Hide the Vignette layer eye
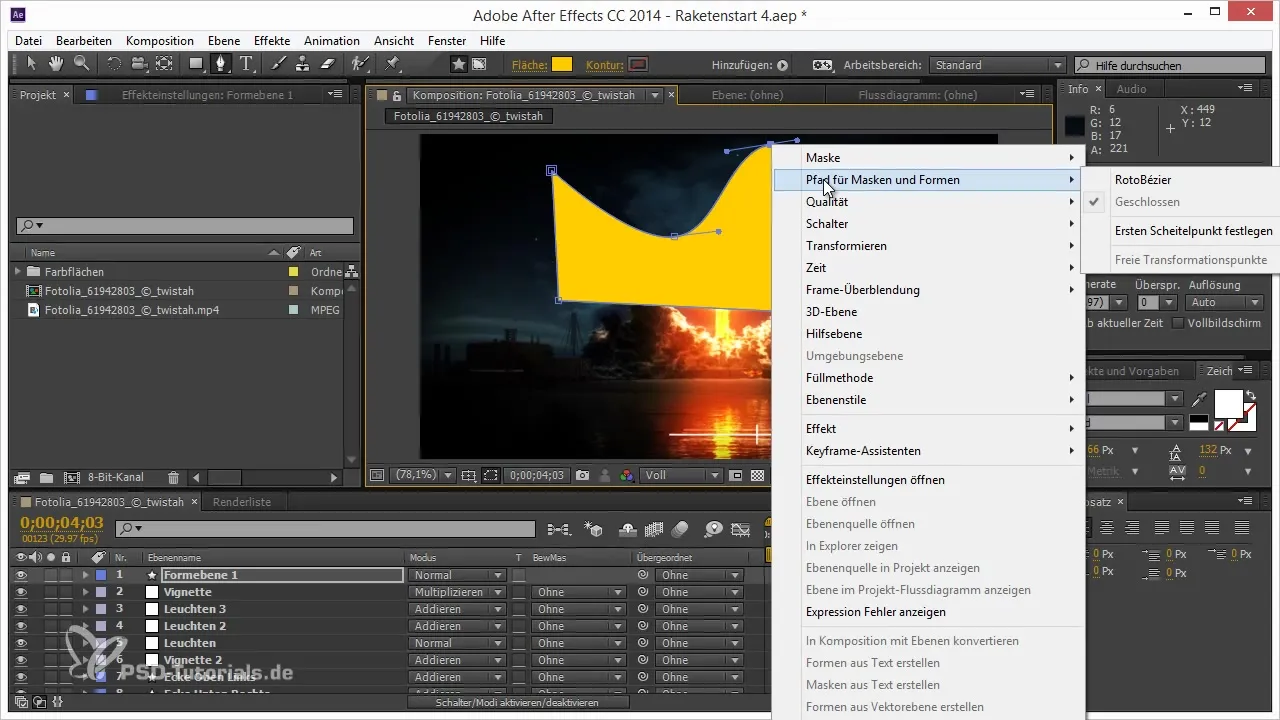The height and width of the screenshot is (720, 1280). [x=21, y=592]
